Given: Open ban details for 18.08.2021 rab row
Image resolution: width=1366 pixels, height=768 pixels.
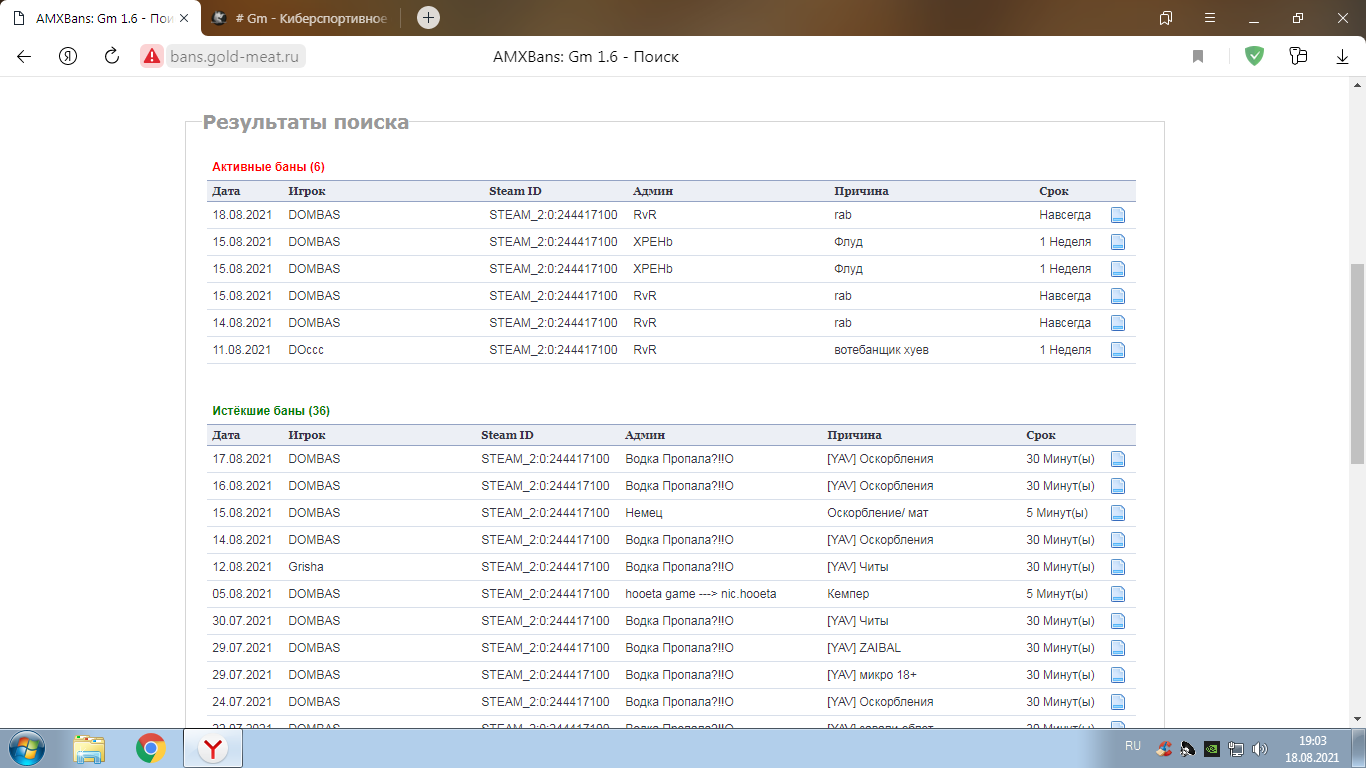Looking at the screenshot, I should pyautogui.click(x=1118, y=215).
